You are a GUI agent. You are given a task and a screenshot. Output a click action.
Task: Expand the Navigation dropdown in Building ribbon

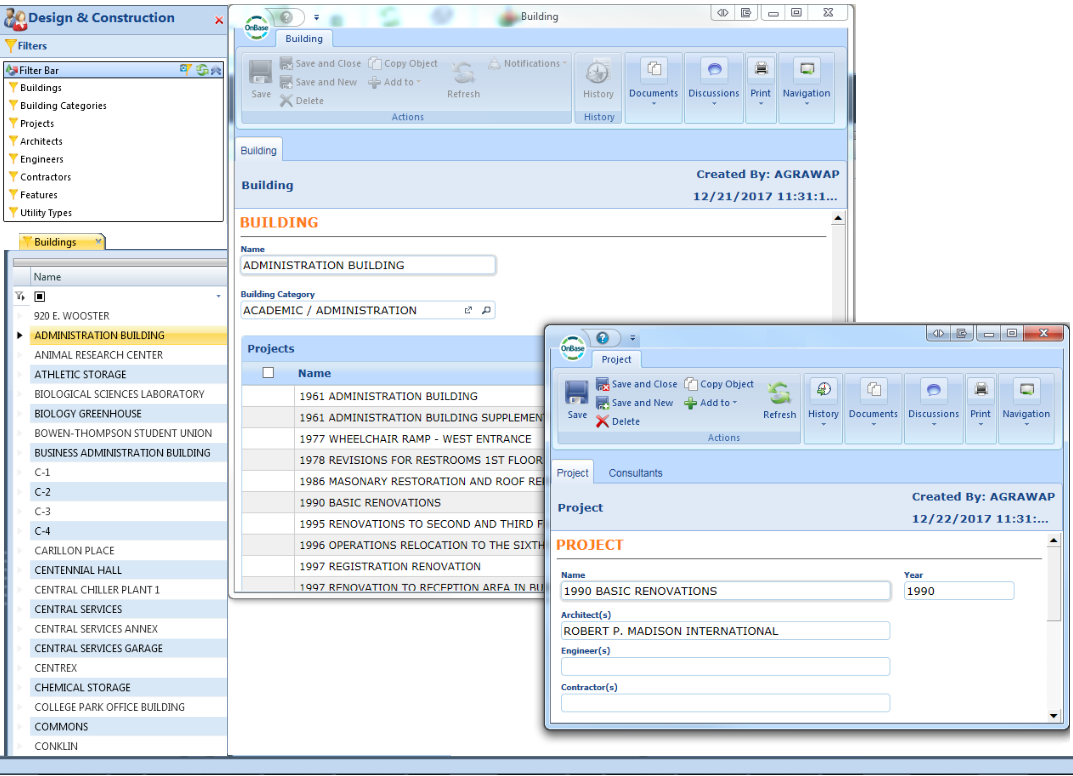click(806, 80)
